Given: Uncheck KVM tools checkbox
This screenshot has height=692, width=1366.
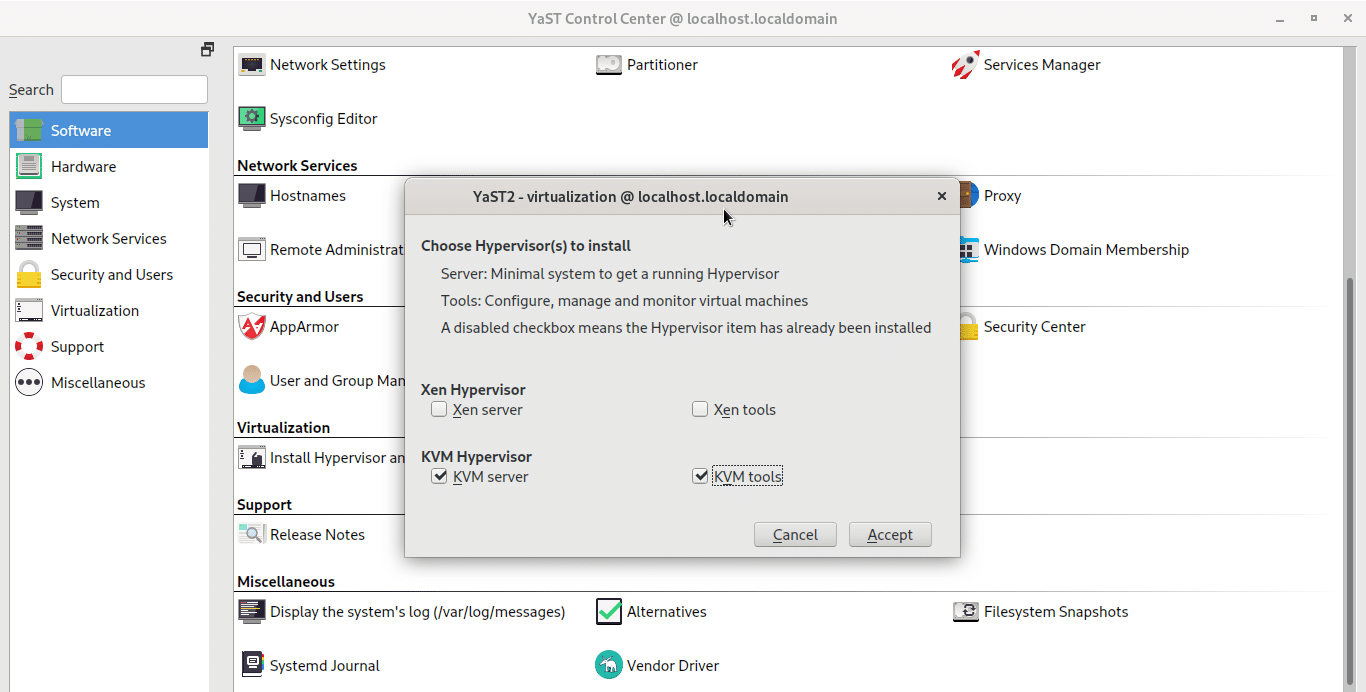Looking at the screenshot, I should click(x=700, y=477).
